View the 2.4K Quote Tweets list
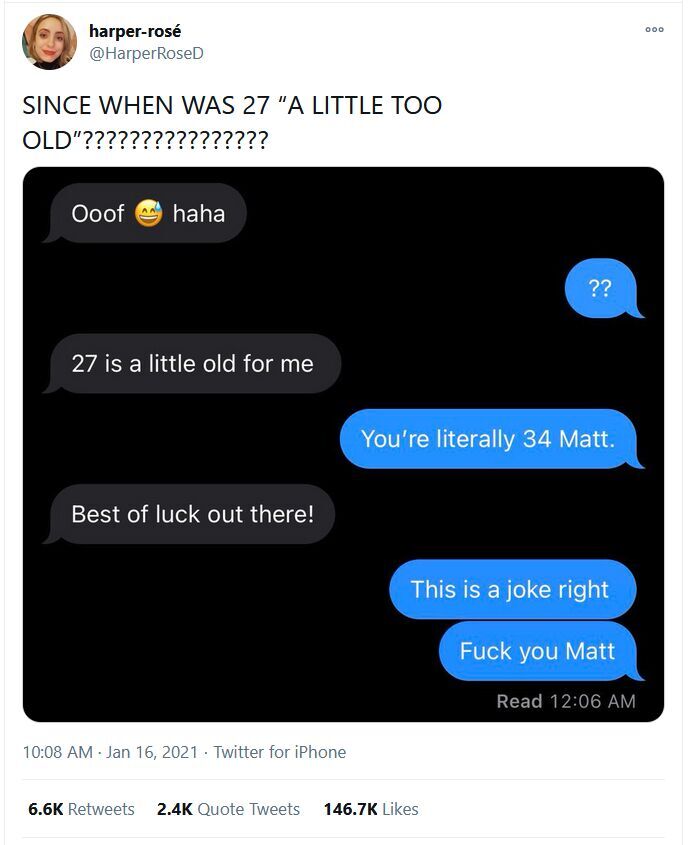Image resolution: width=689 pixels, height=845 pixels. [228, 809]
